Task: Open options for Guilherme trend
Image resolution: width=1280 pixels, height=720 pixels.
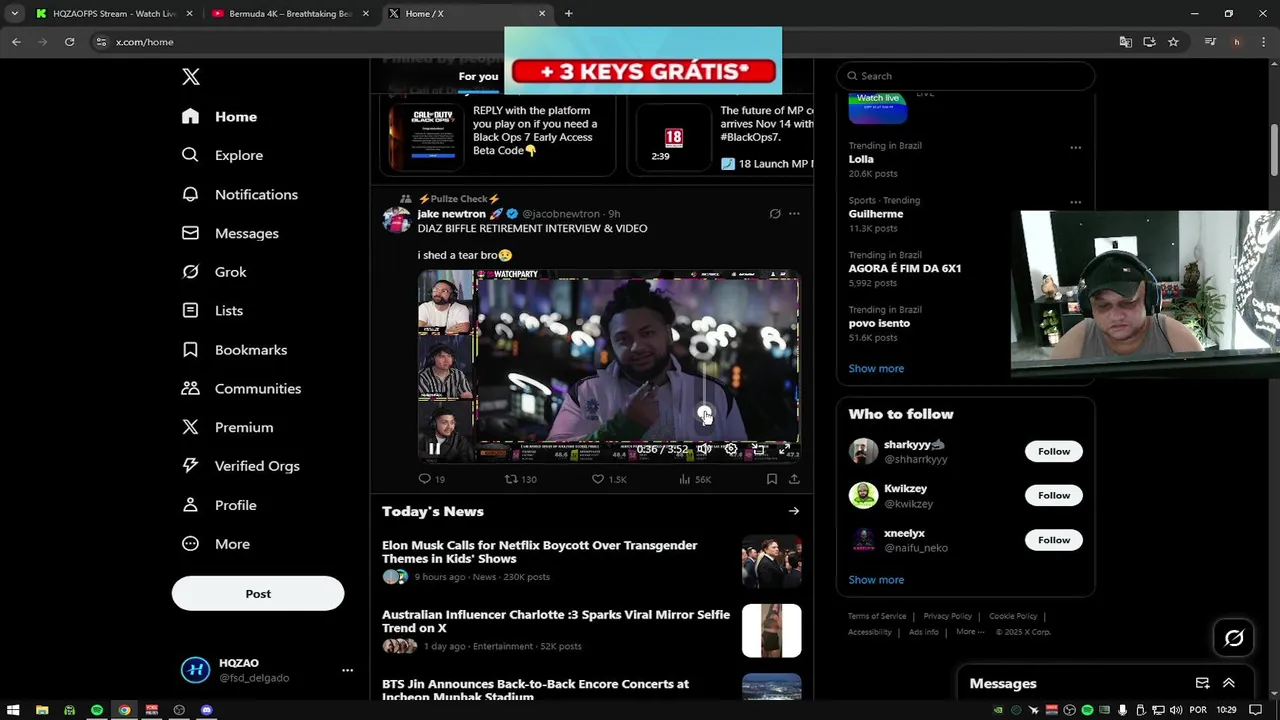Action: click(x=1076, y=202)
